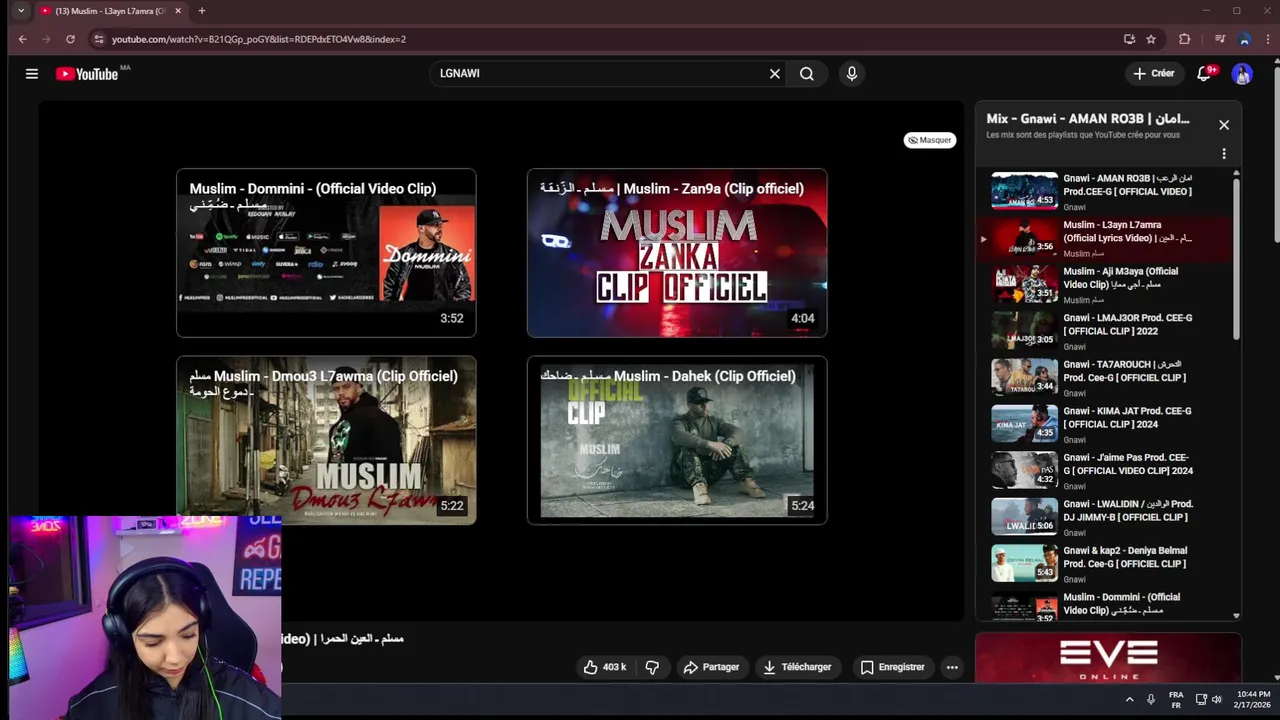Viewport: 1280px width, 720px height.
Task: Open the EVE Online advertisement banner
Action: [1108, 659]
